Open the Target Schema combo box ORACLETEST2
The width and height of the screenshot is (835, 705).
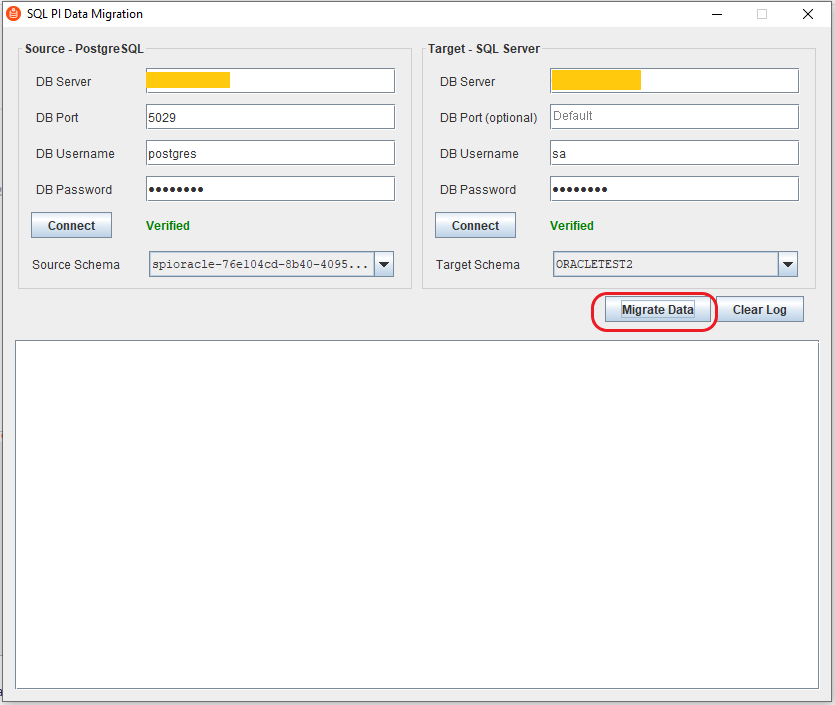click(675, 264)
